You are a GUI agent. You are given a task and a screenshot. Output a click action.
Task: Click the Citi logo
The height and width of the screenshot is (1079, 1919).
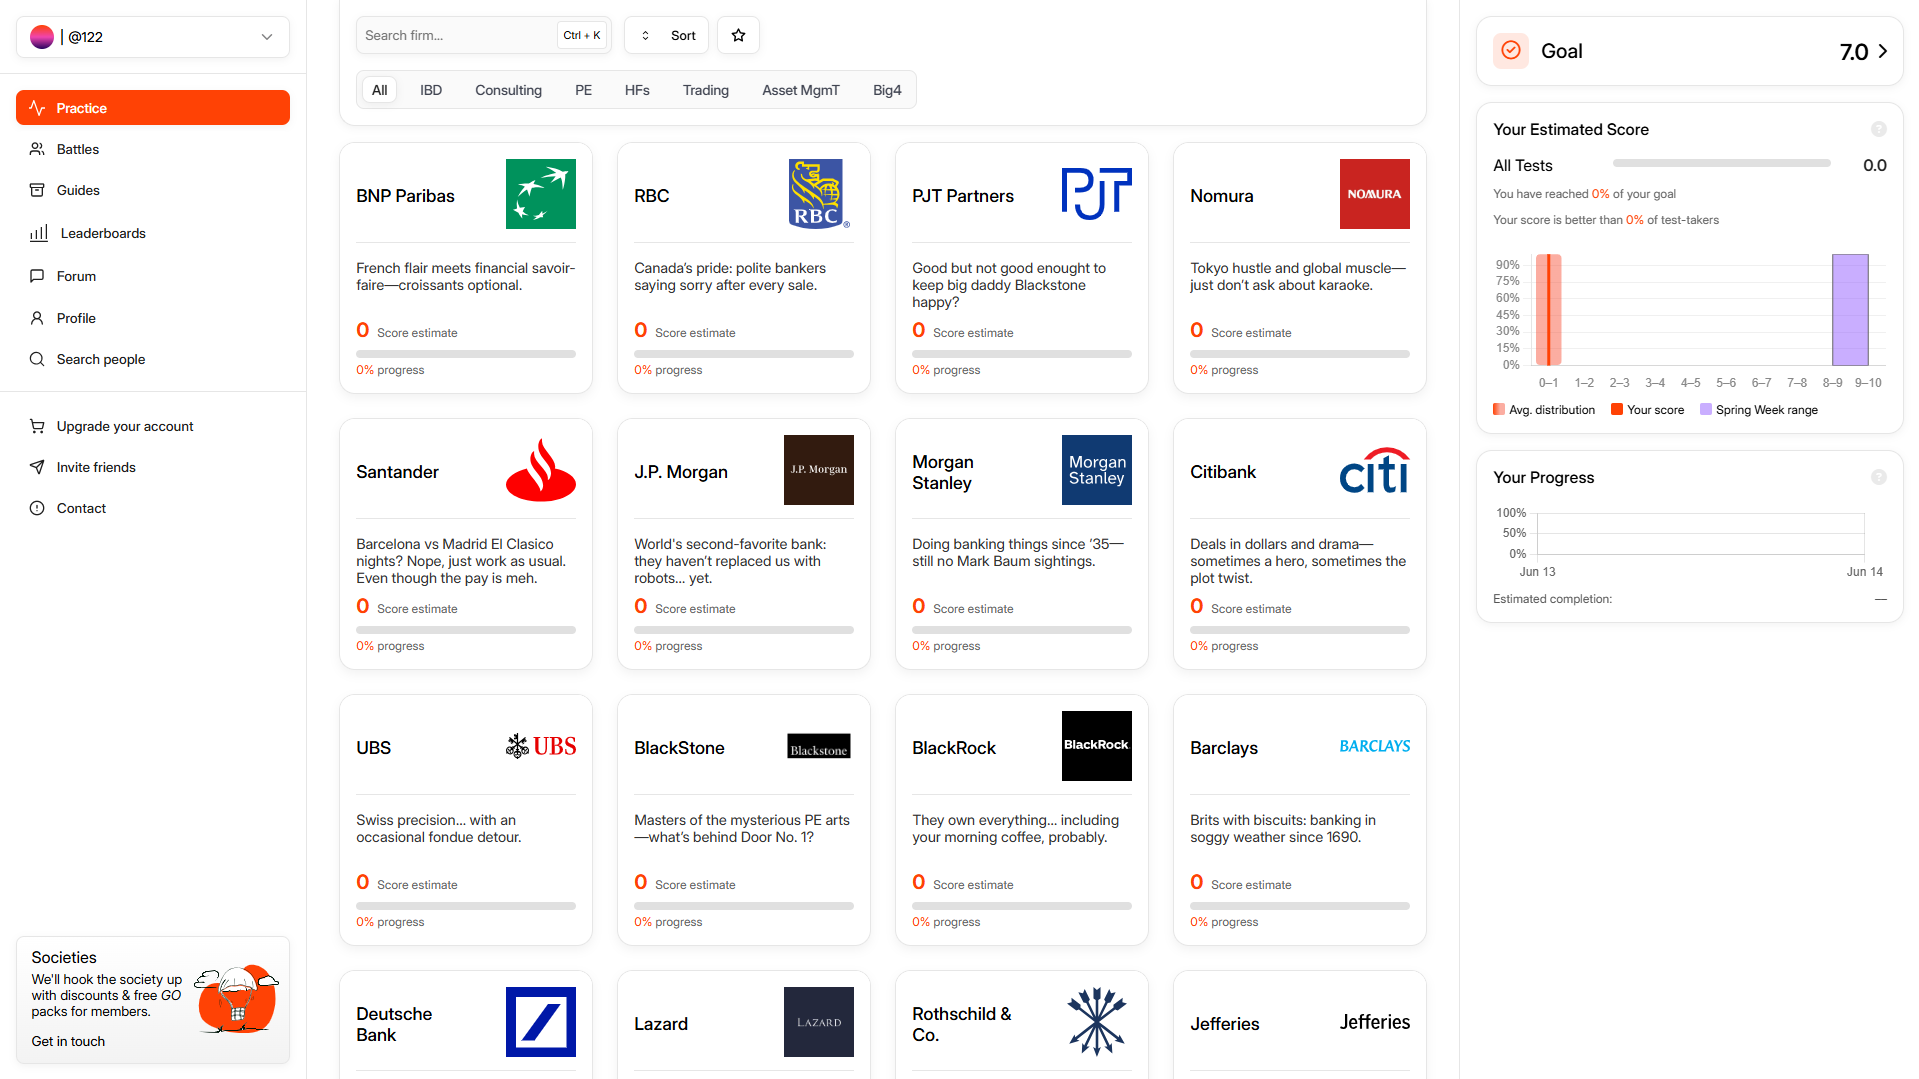pyautogui.click(x=1375, y=470)
